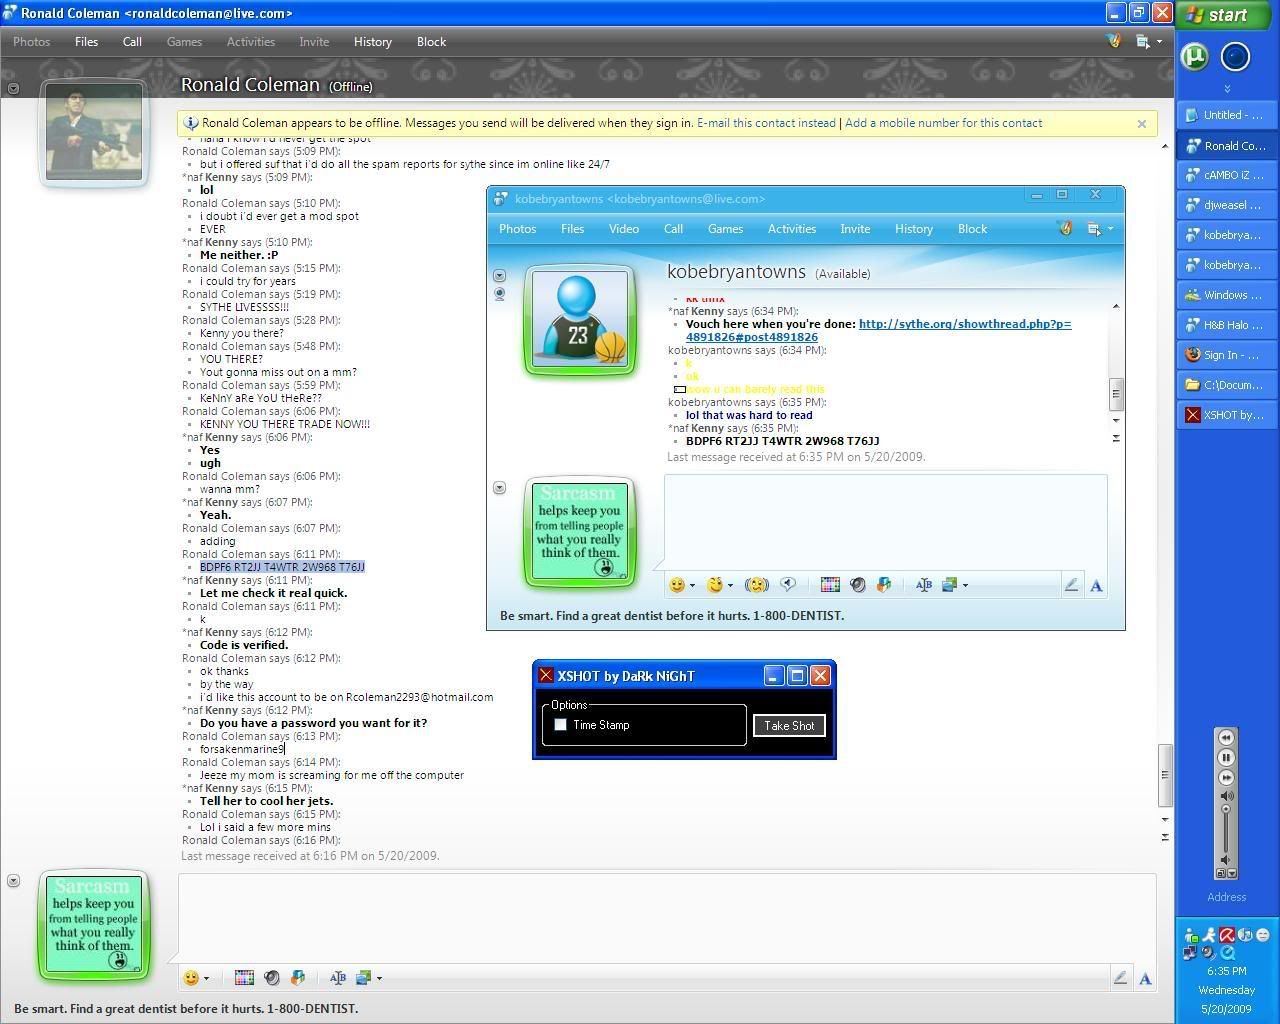This screenshot has height=1024, width=1280.
Task: Go to previous track in media toolbar
Action: click(1226, 737)
